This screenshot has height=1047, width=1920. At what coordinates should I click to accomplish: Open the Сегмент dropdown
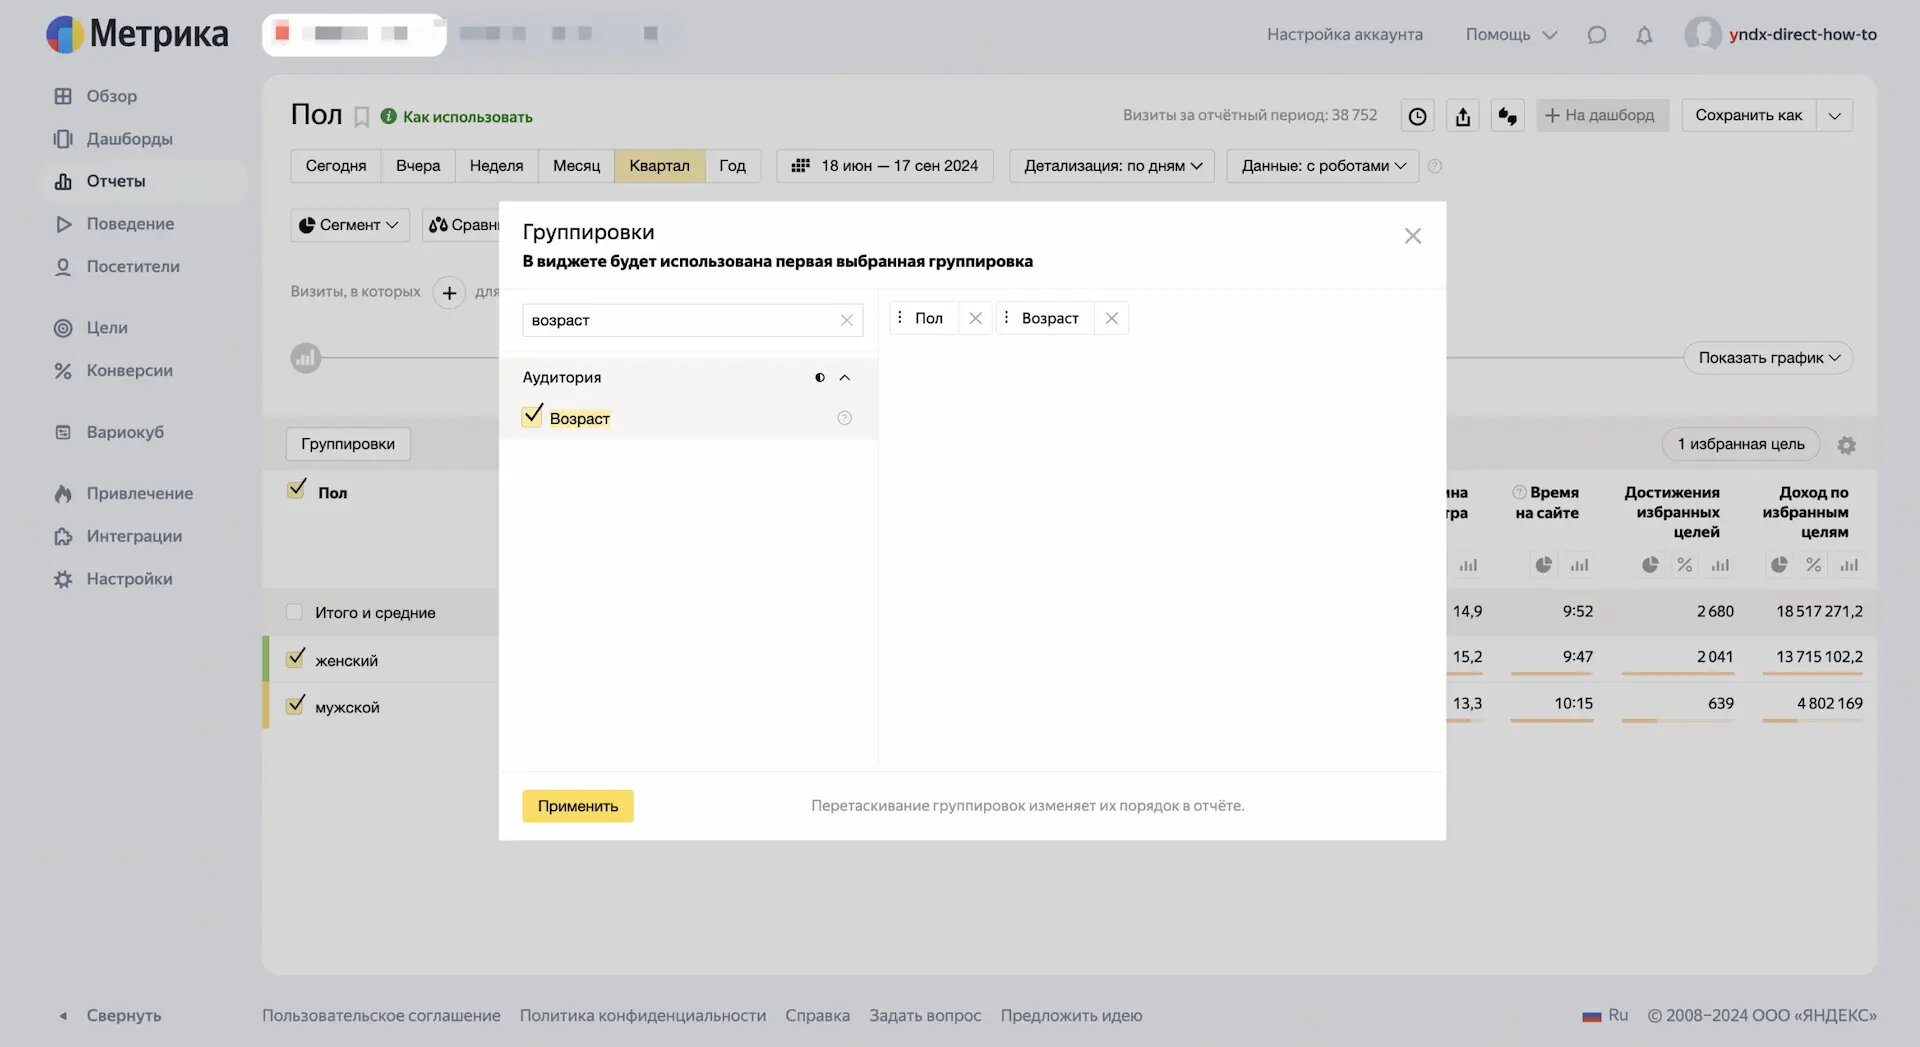click(x=350, y=225)
